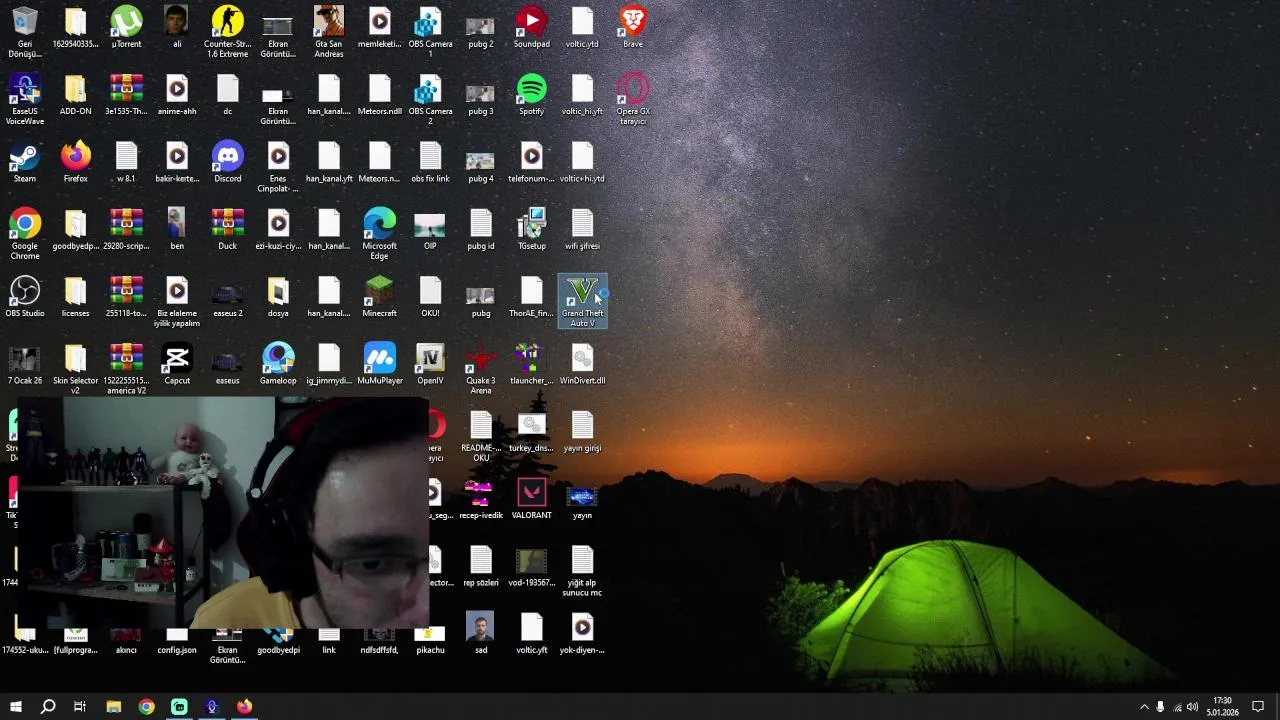Open the notification center
The image size is (1280, 720).
[x=1258, y=707]
